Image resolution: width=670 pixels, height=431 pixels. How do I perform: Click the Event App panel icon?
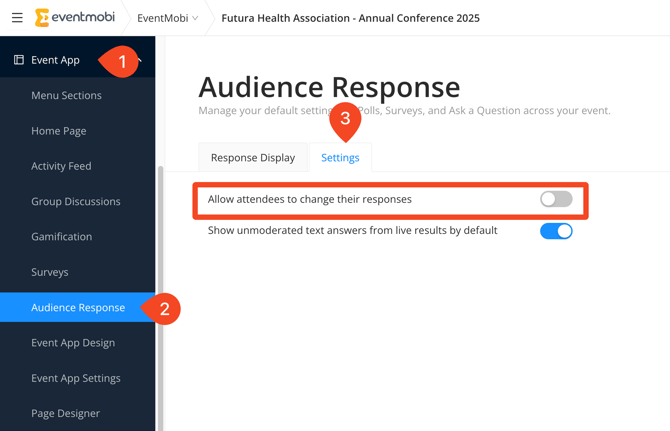click(x=19, y=60)
